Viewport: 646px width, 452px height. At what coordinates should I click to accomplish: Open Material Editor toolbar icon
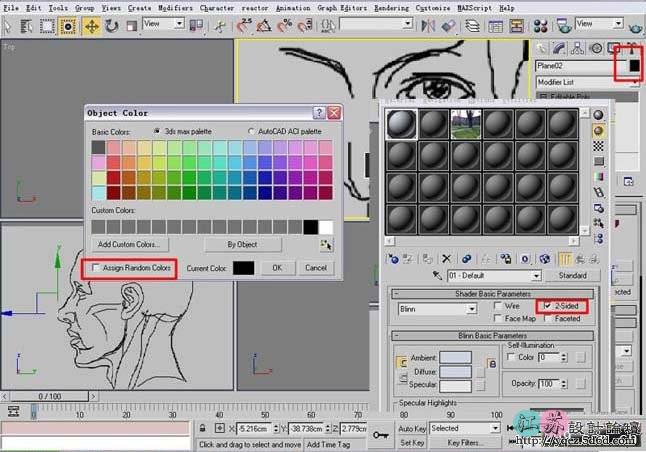coord(540,26)
